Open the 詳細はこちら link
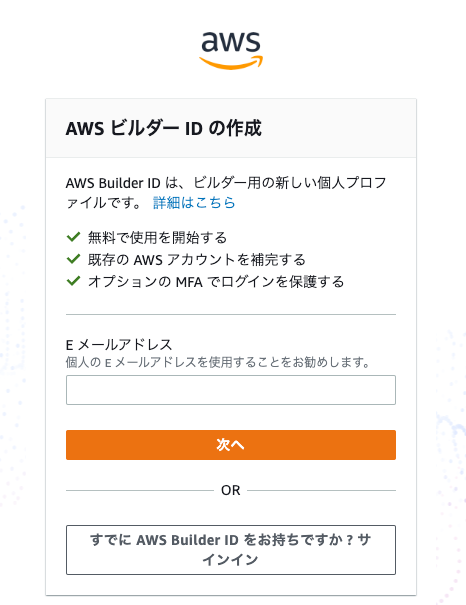This screenshot has height=605, width=466. (194, 203)
